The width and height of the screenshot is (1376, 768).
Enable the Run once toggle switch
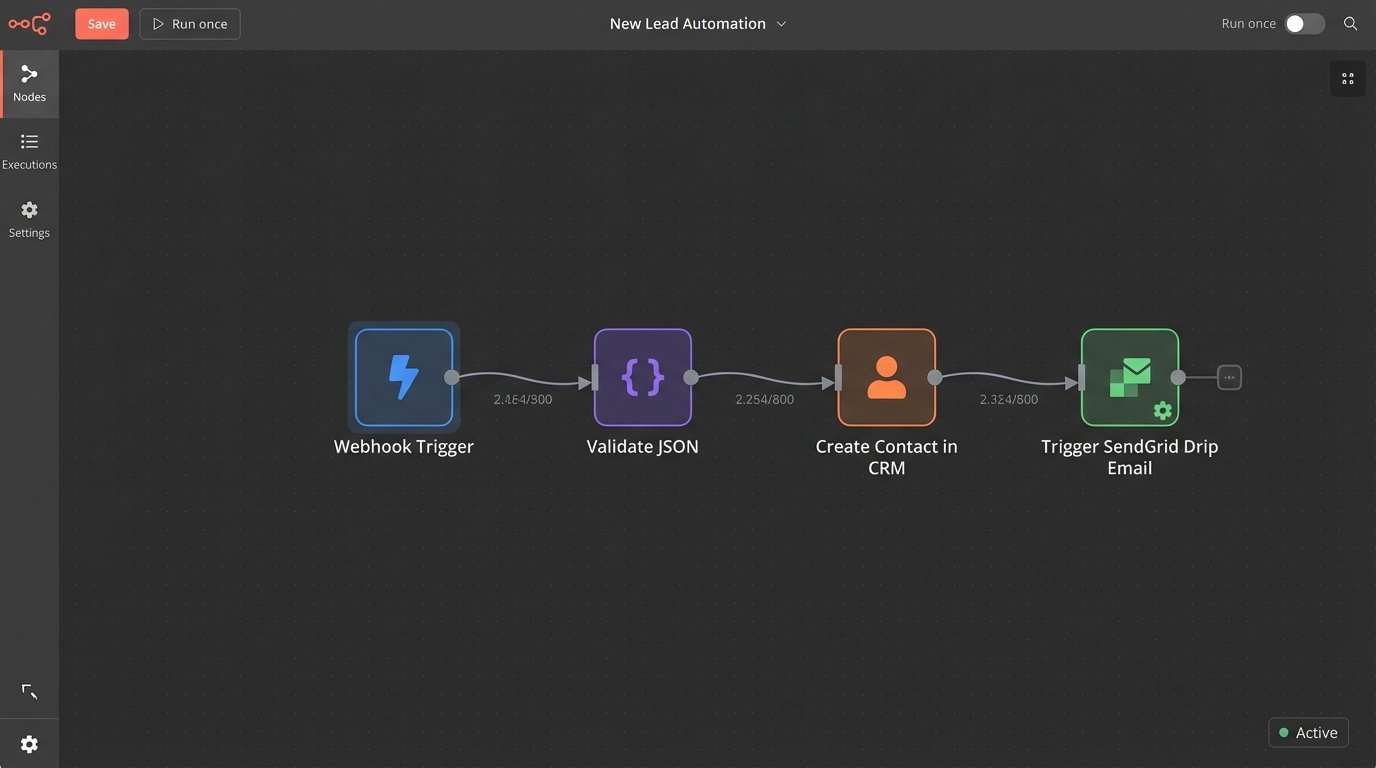pyautogui.click(x=1305, y=22)
